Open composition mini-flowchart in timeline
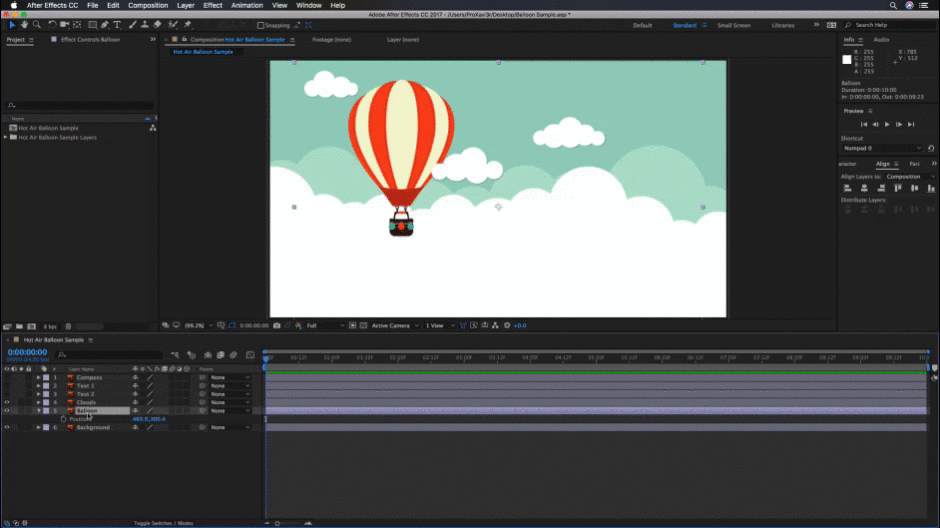The height and width of the screenshot is (528, 940). tap(175, 355)
